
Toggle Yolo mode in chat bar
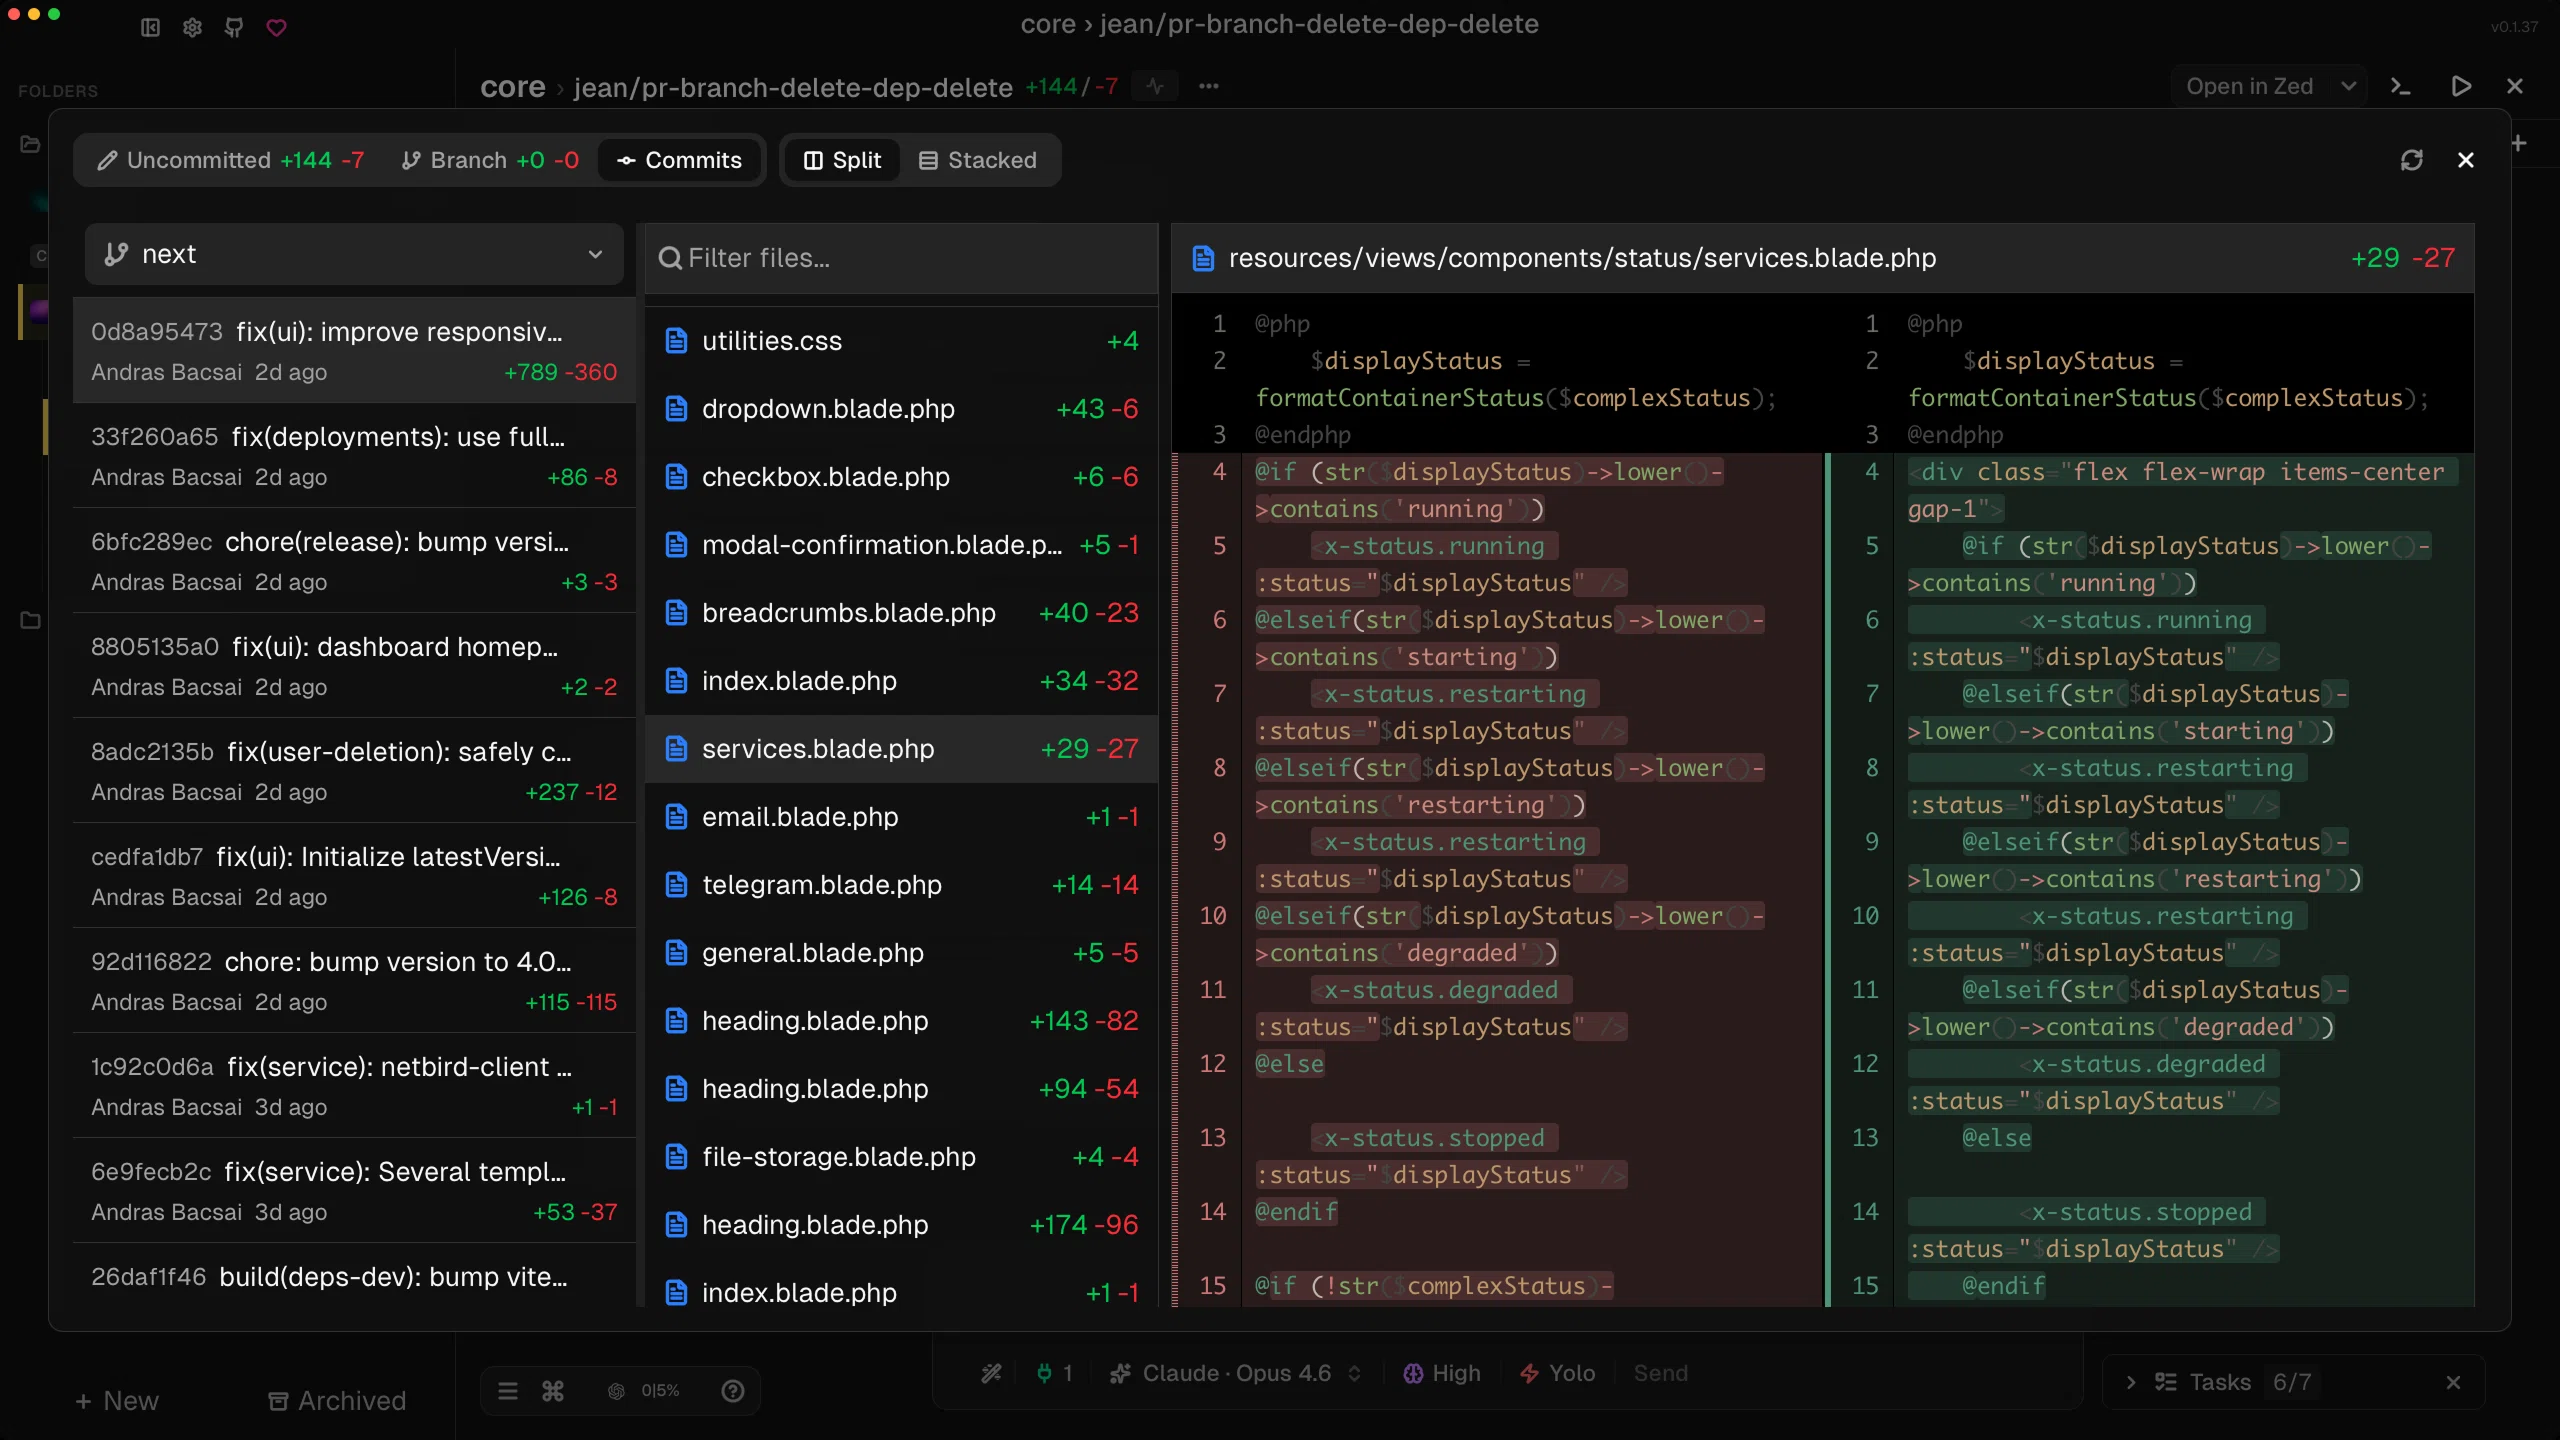pos(1557,1373)
